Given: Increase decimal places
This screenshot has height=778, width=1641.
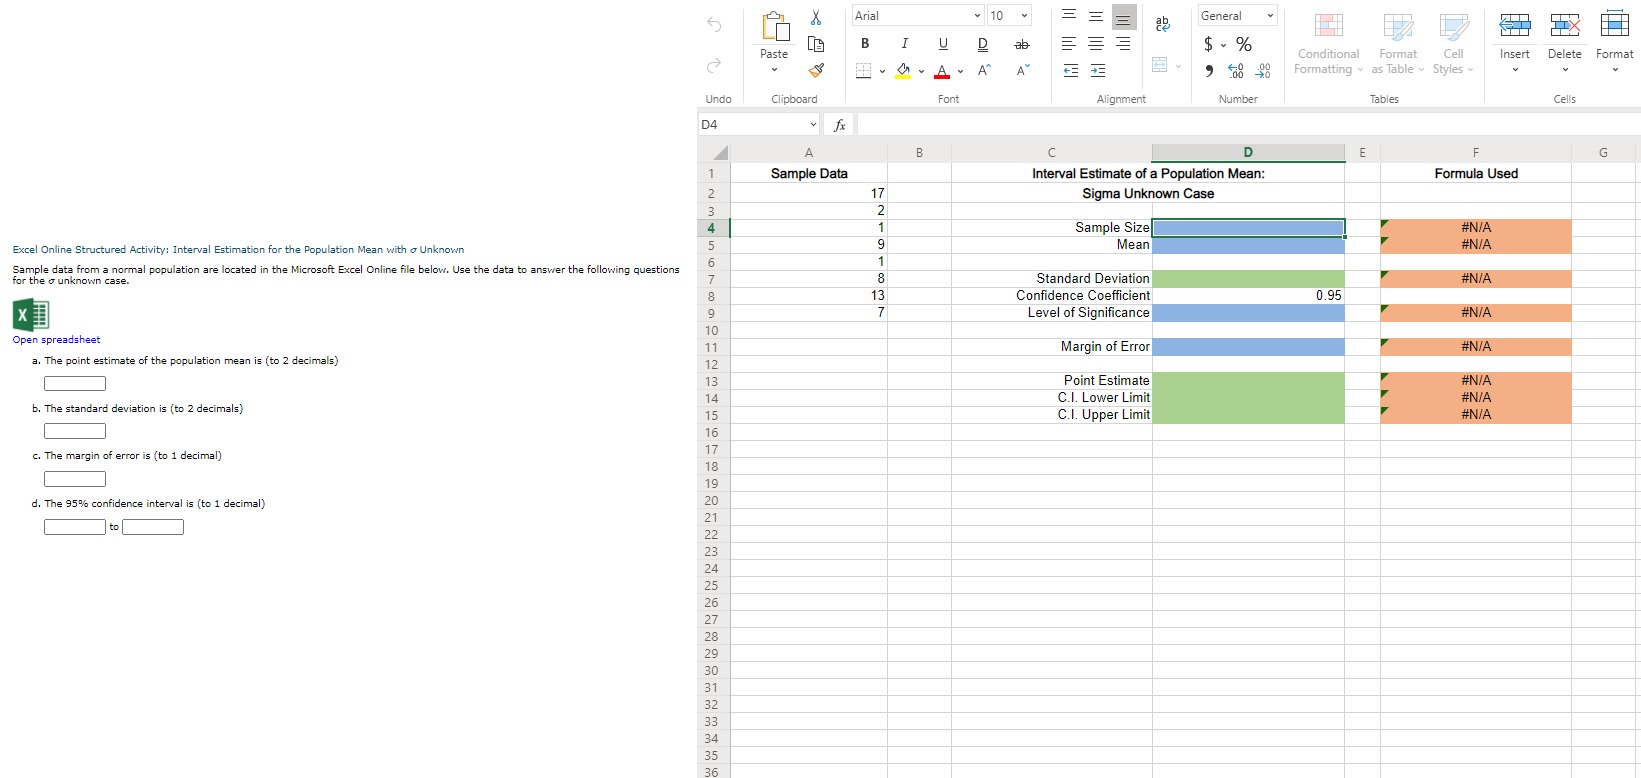Looking at the screenshot, I should [x=1236, y=70].
